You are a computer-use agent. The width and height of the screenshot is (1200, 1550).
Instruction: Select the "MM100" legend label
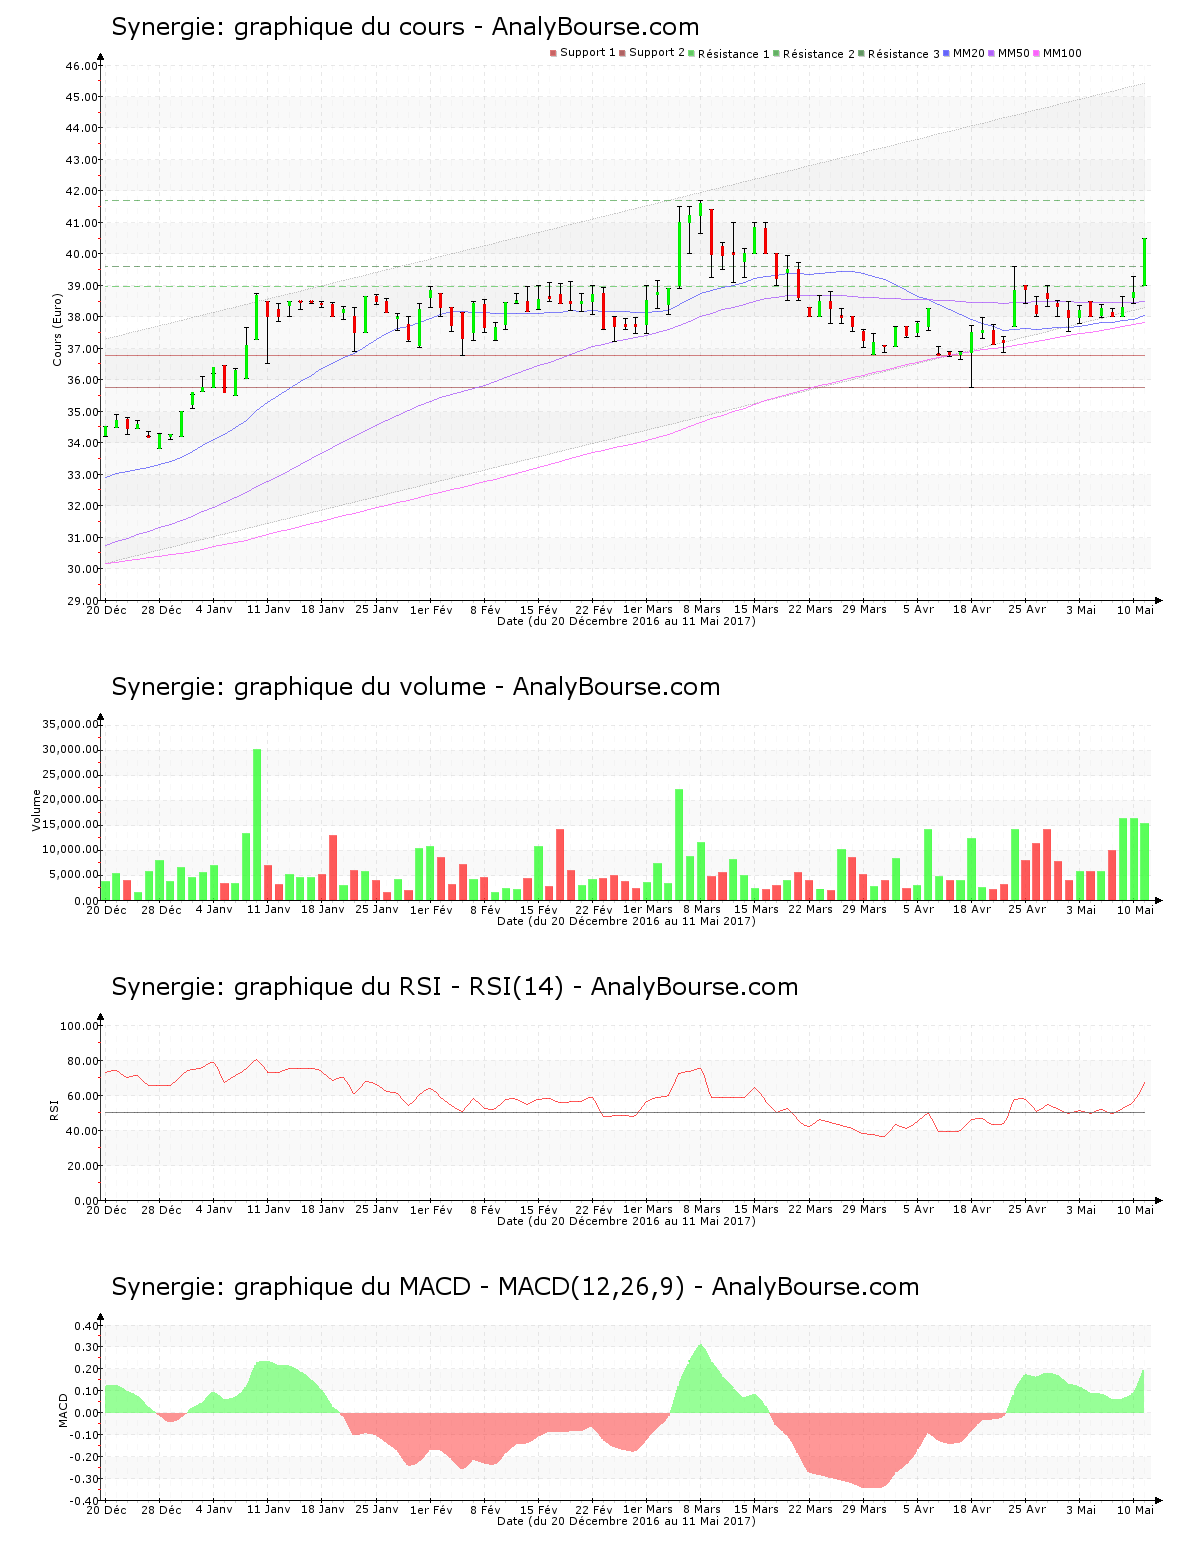(1062, 53)
